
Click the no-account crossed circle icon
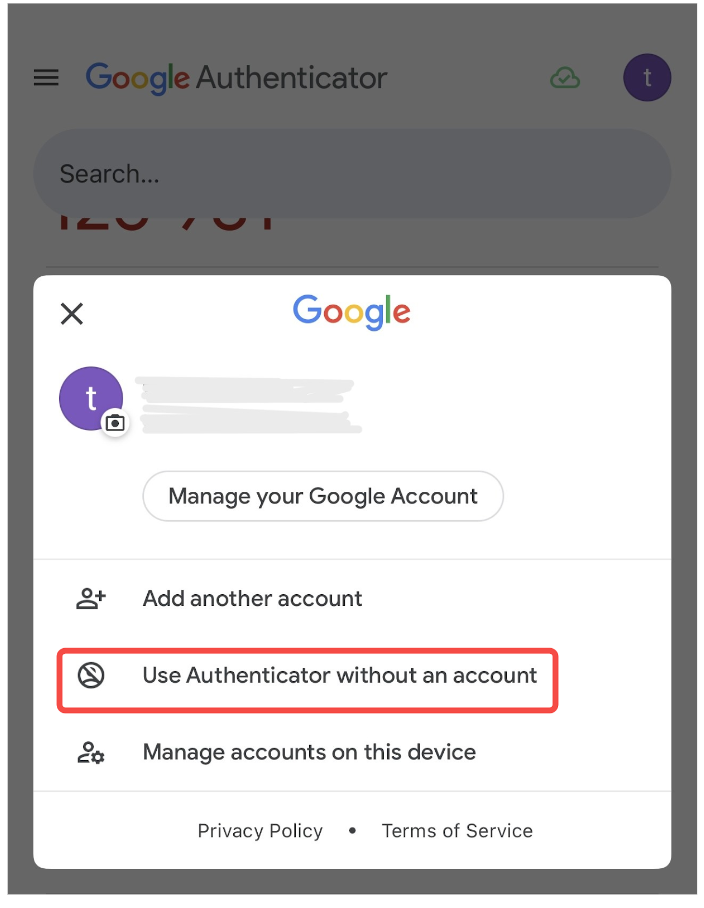pos(91,675)
